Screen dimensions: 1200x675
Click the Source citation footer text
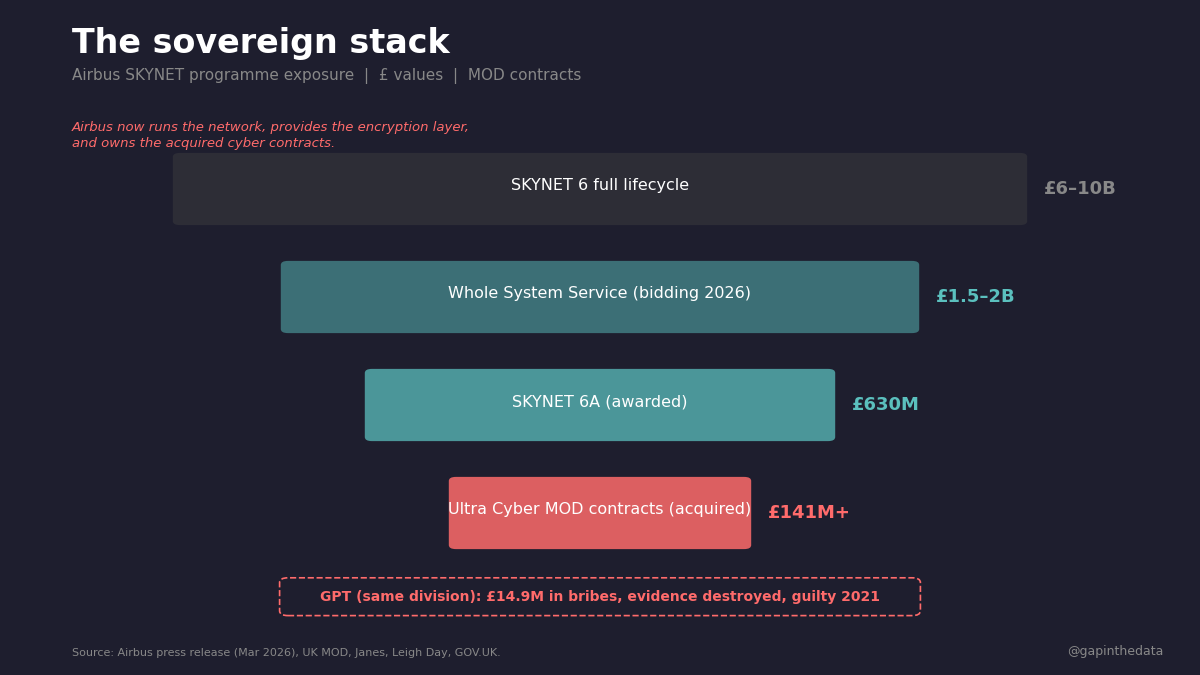tap(286, 653)
